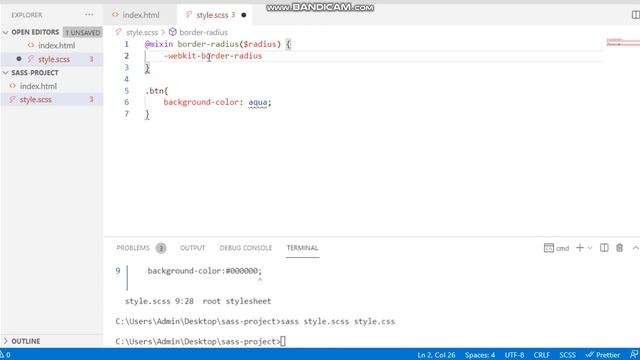The height and width of the screenshot is (360, 640).
Task: Click the style.scss file icon in tab
Action: point(189,15)
